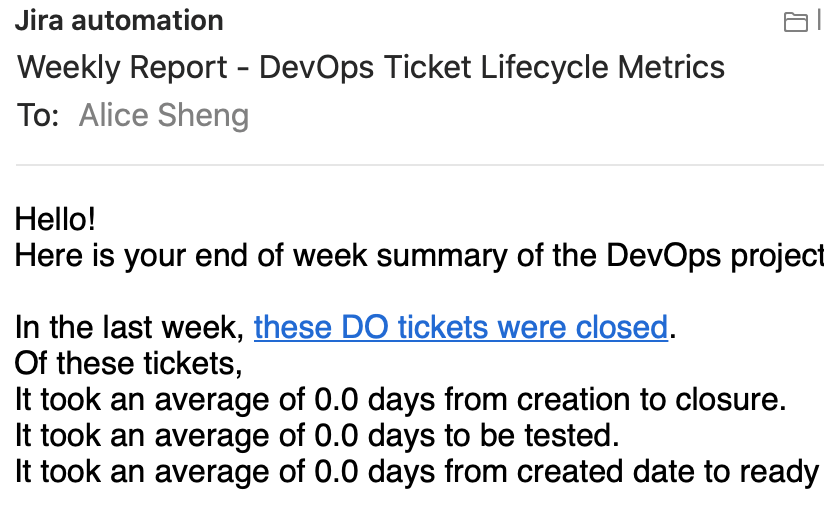Click the 0.0 value in tested line

click(336, 435)
